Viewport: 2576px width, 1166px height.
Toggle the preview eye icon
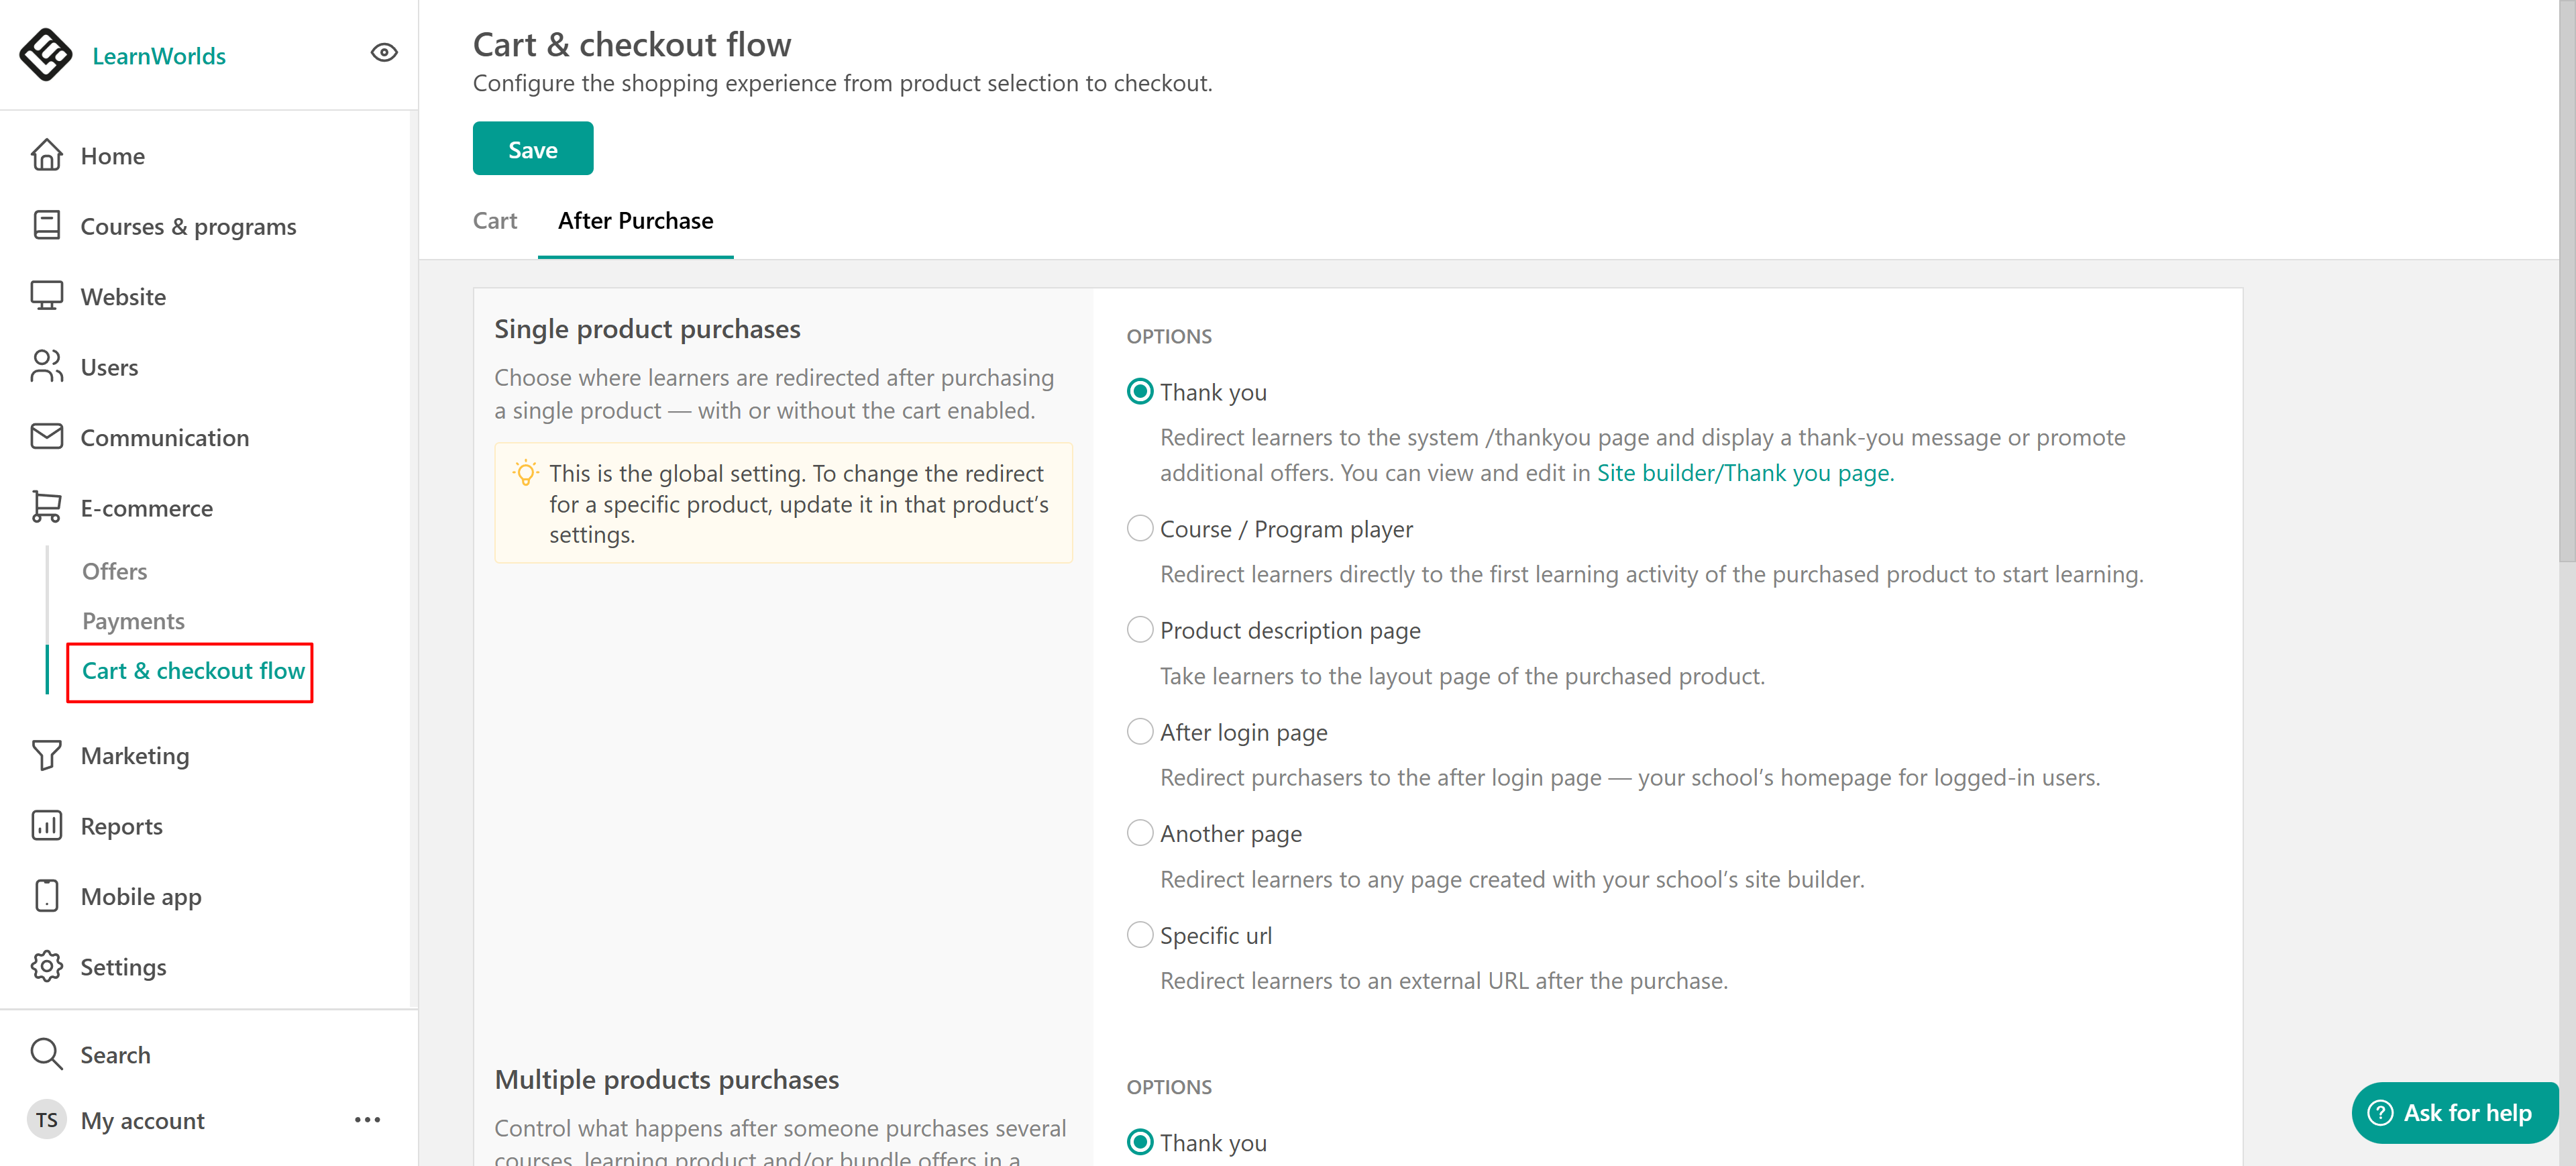(x=384, y=53)
